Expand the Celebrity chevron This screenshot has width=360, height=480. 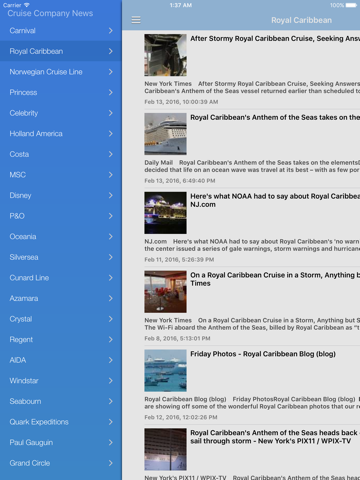pyautogui.click(x=111, y=113)
